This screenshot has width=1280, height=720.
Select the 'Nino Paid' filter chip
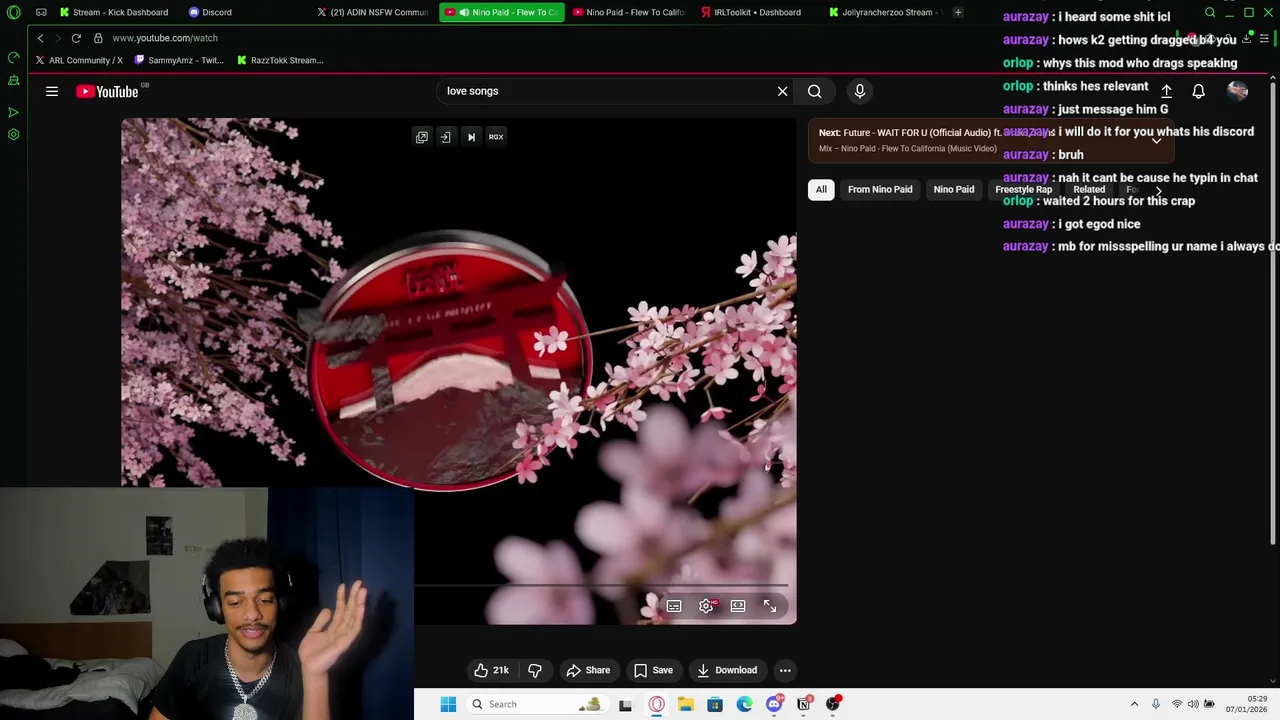(954, 189)
